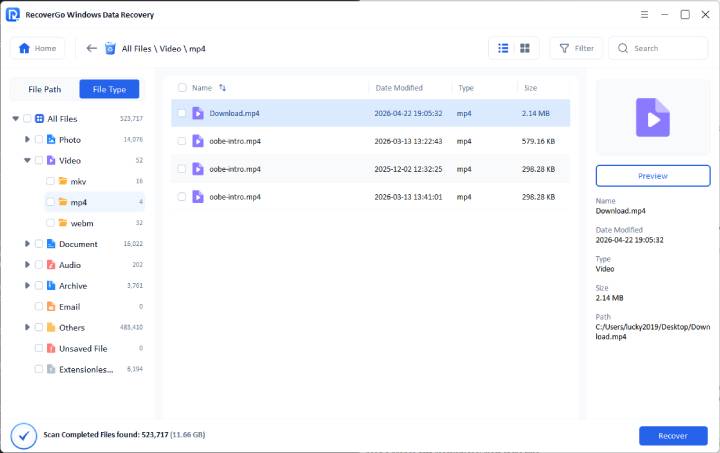720x453 pixels.
Task: Expand the Archive category
Action: coord(27,285)
